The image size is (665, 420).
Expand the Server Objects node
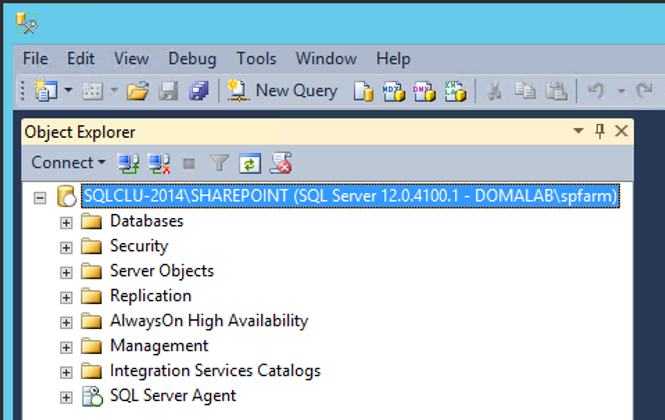pos(66,272)
